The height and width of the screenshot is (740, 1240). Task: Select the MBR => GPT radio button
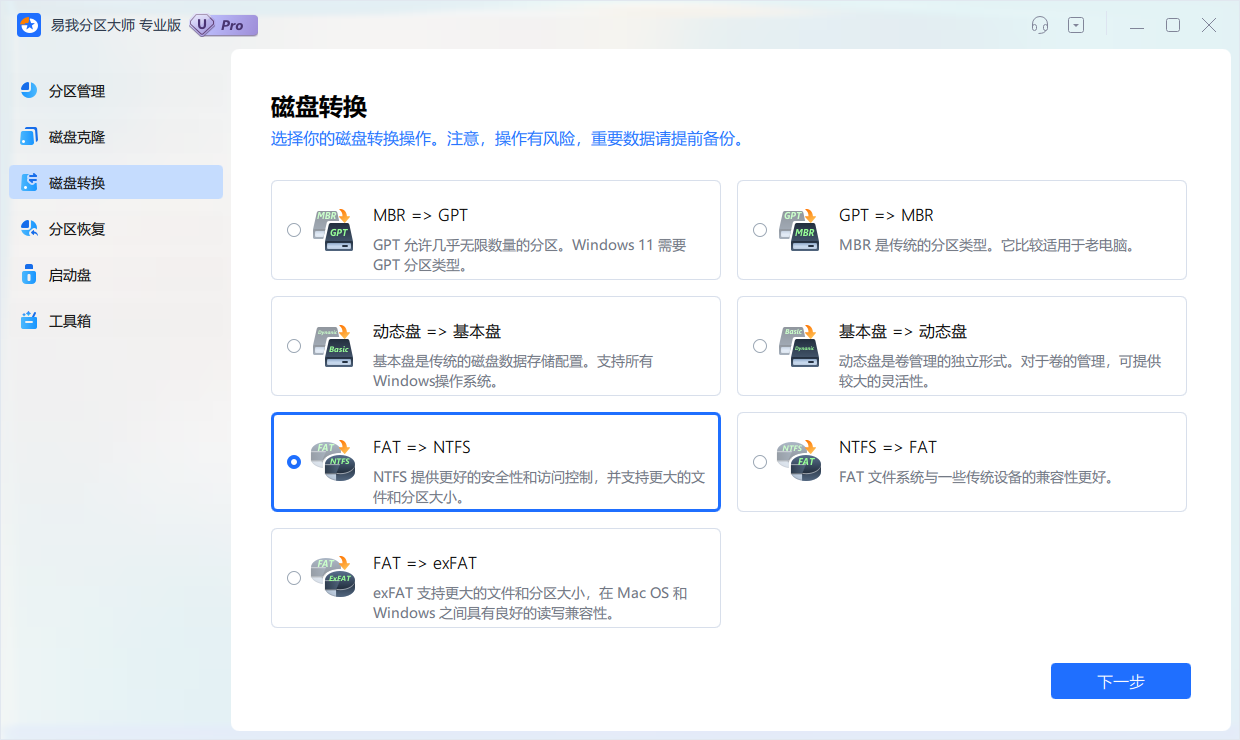pyautogui.click(x=293, y=230)
